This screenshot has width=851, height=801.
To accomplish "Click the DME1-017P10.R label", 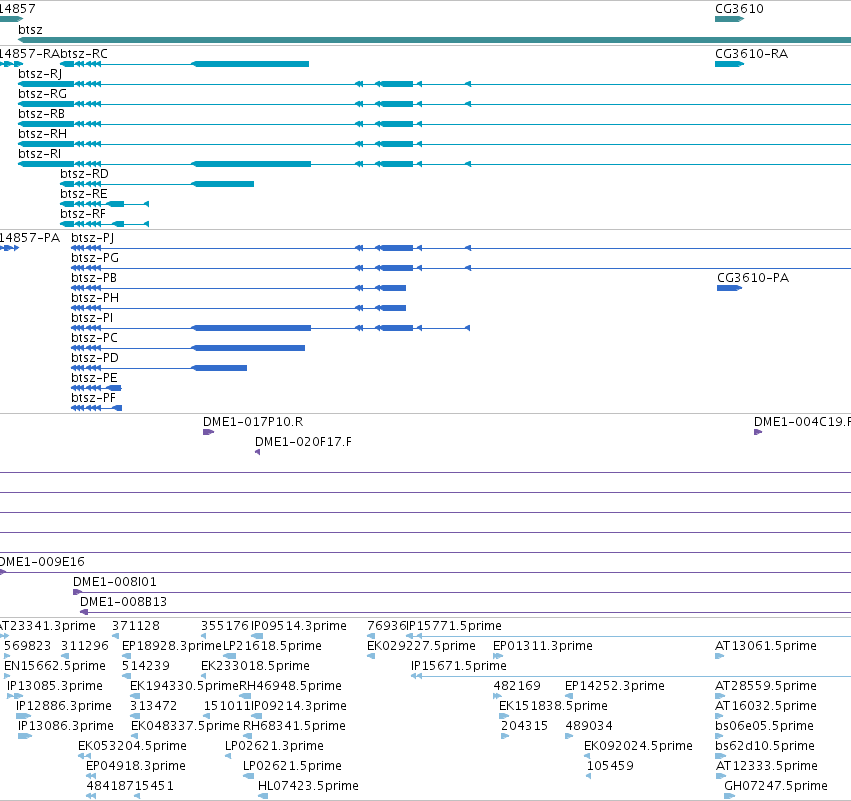I will (x=253, y=422).
